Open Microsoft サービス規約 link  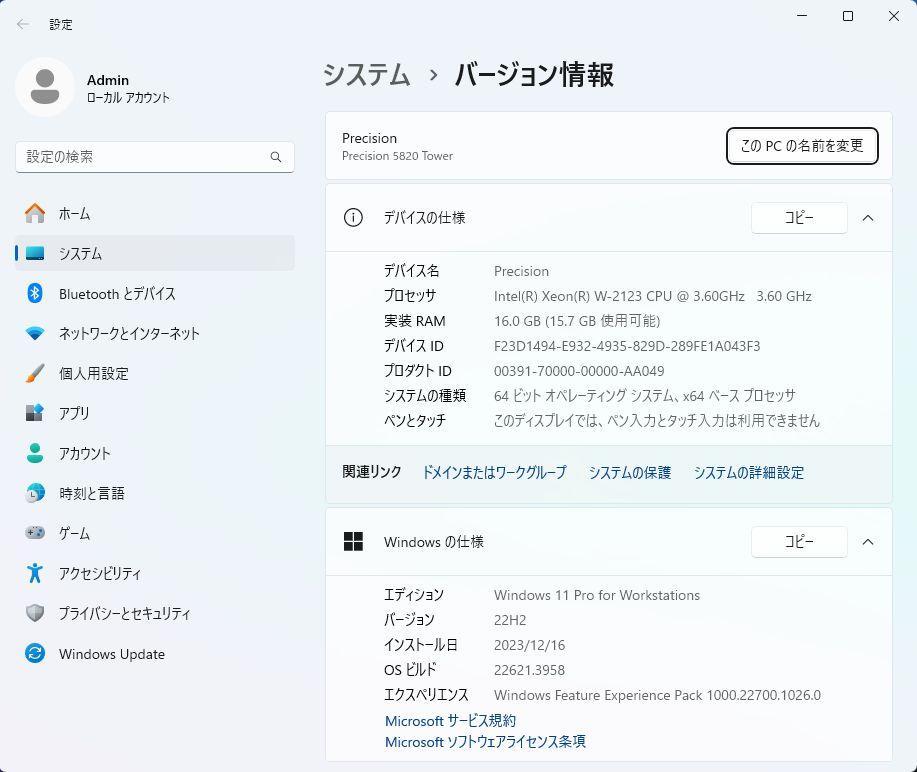[x=450, y=721]
